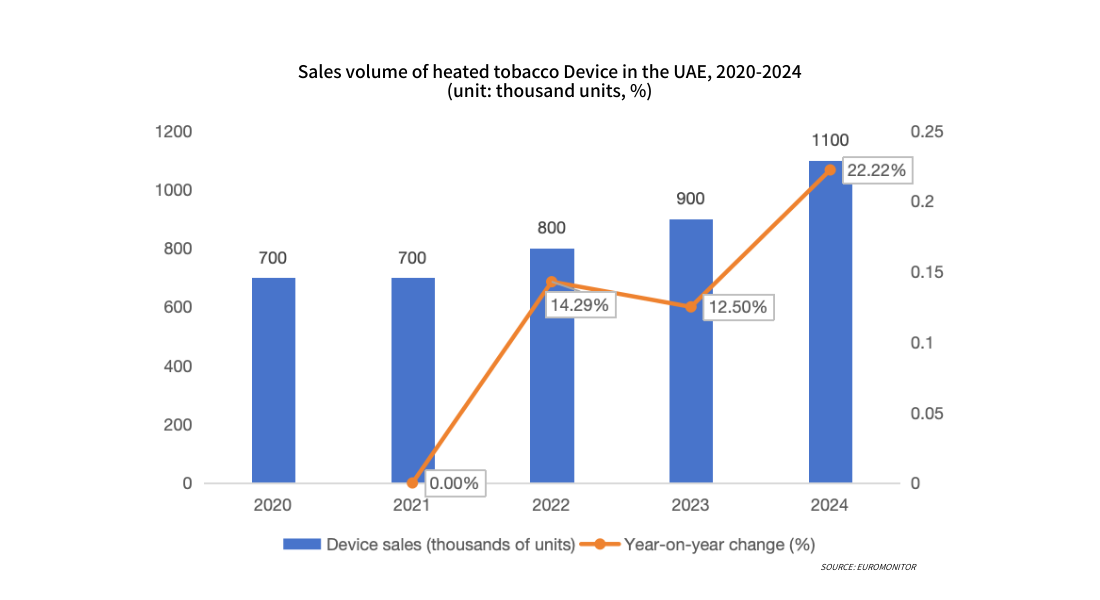Select the 0.25 label on right axis
Image resolution: width=1100 pixels, height=600 pixels.
[927, 132]
